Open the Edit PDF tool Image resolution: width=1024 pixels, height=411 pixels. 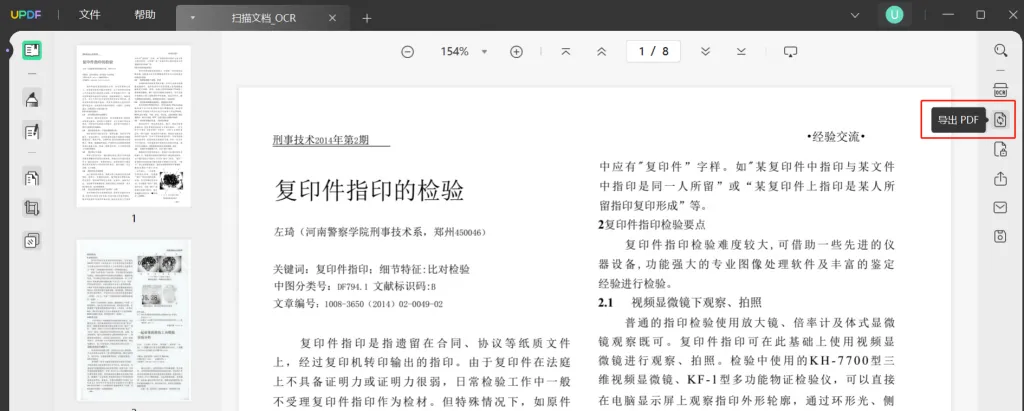tap(32, 131)
